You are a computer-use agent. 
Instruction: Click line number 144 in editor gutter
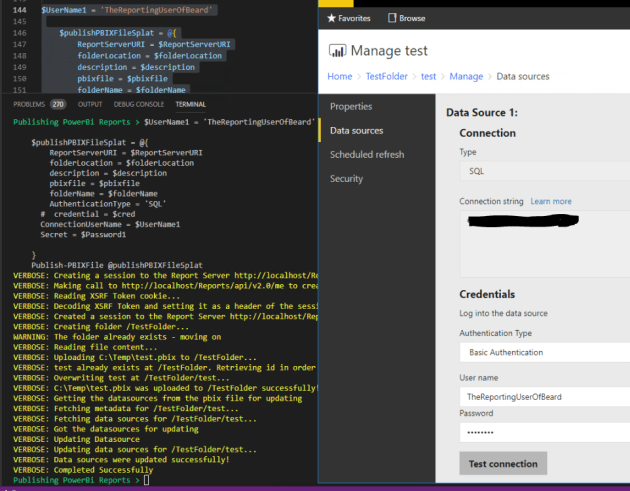pyautogui.click(x=19, y=10)
